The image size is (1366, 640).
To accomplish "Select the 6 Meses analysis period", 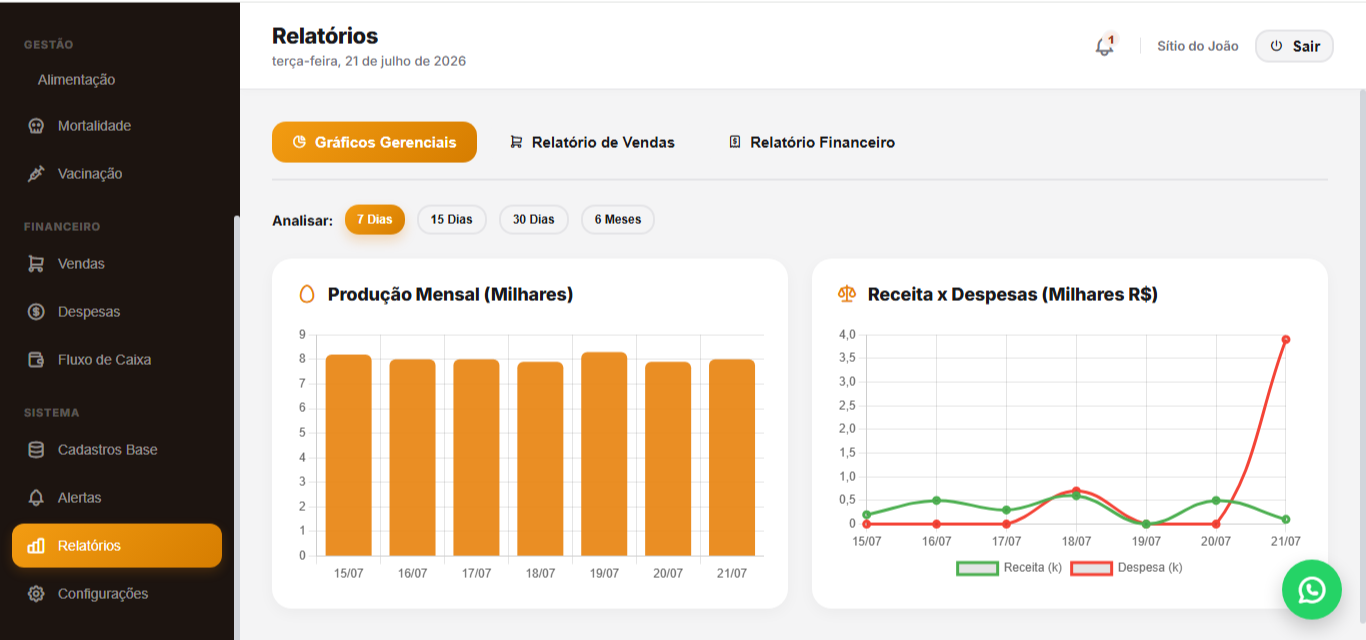I will [x=618, y=219].
